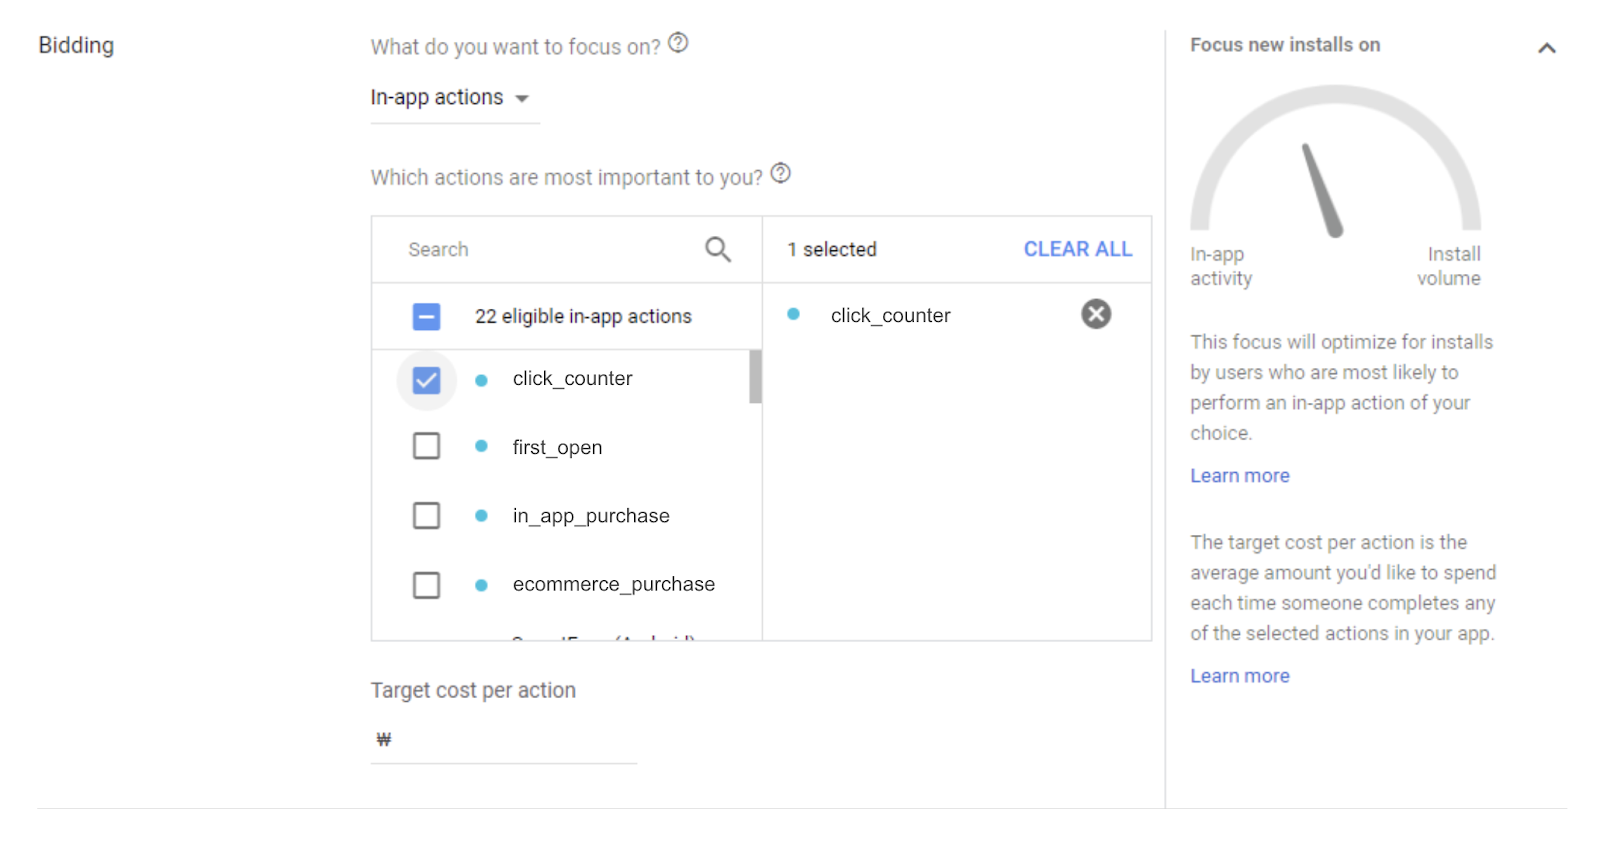Click help icon beside important actions question

pyautogui.click(x=781, y=173)
